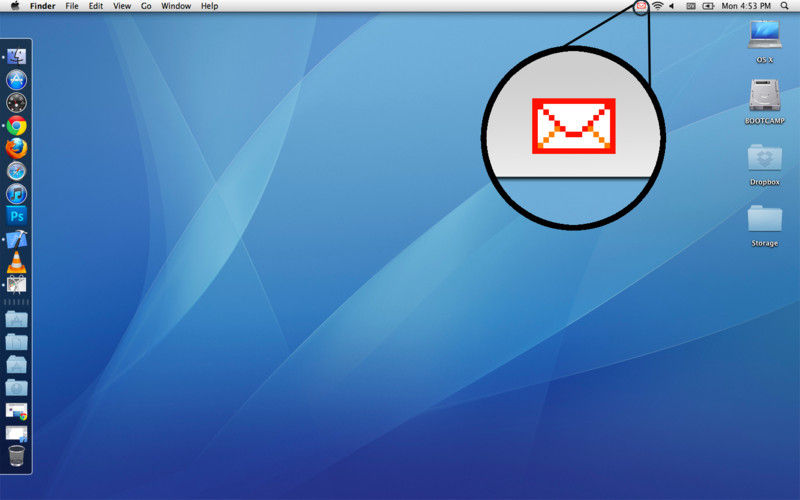Launch VLC media player from the dock

(x=16, y=263)
